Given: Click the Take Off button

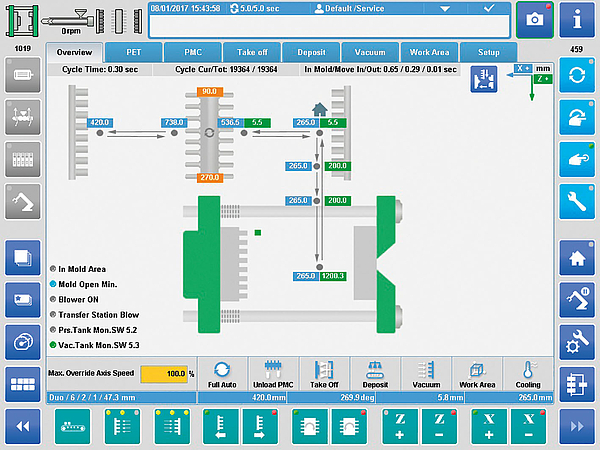Looking at the screenshot, I should [323, 374].
